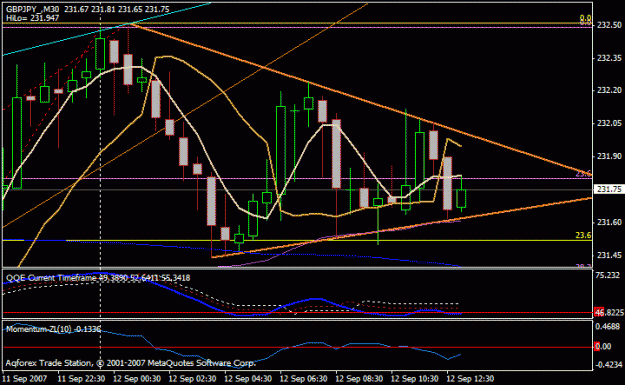
Task: Click the 232.05 price scale label
Action: click(609, 124)
